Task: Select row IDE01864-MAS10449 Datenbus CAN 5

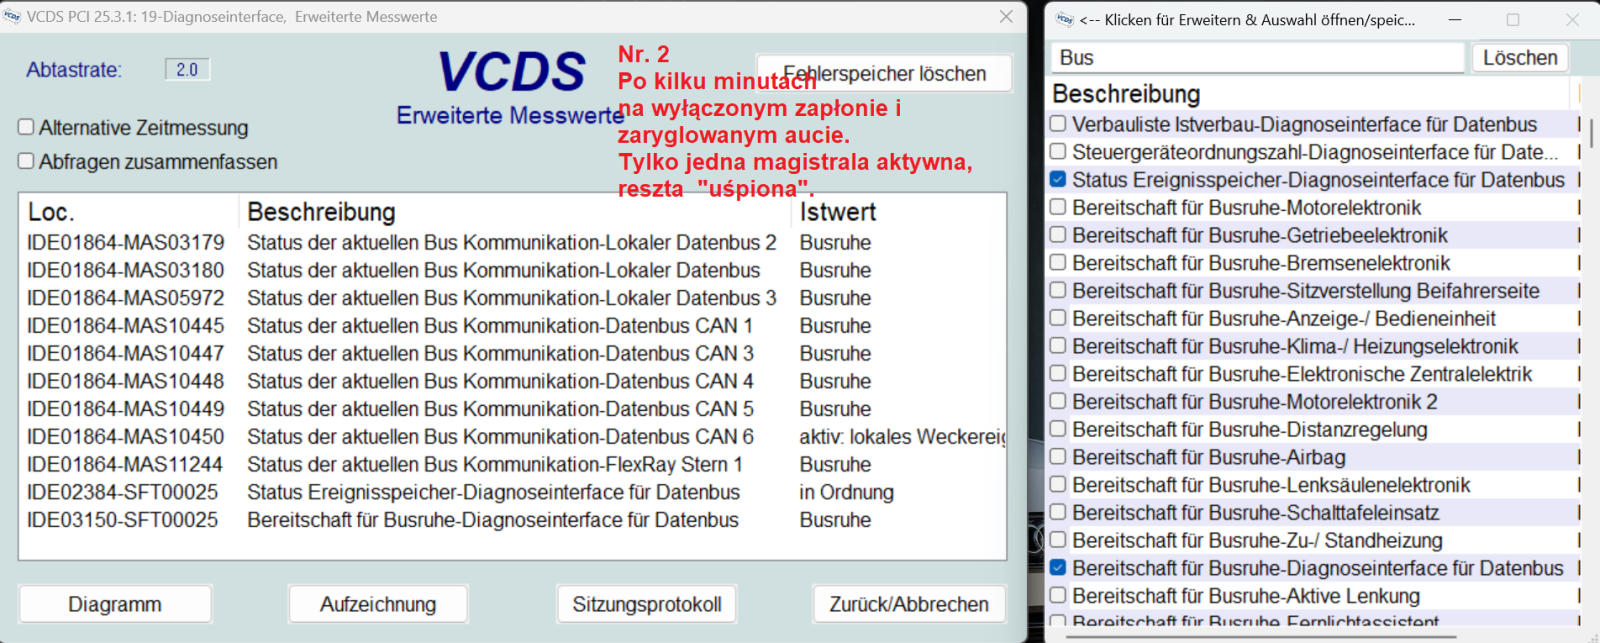Action: (x=512, y=409)
